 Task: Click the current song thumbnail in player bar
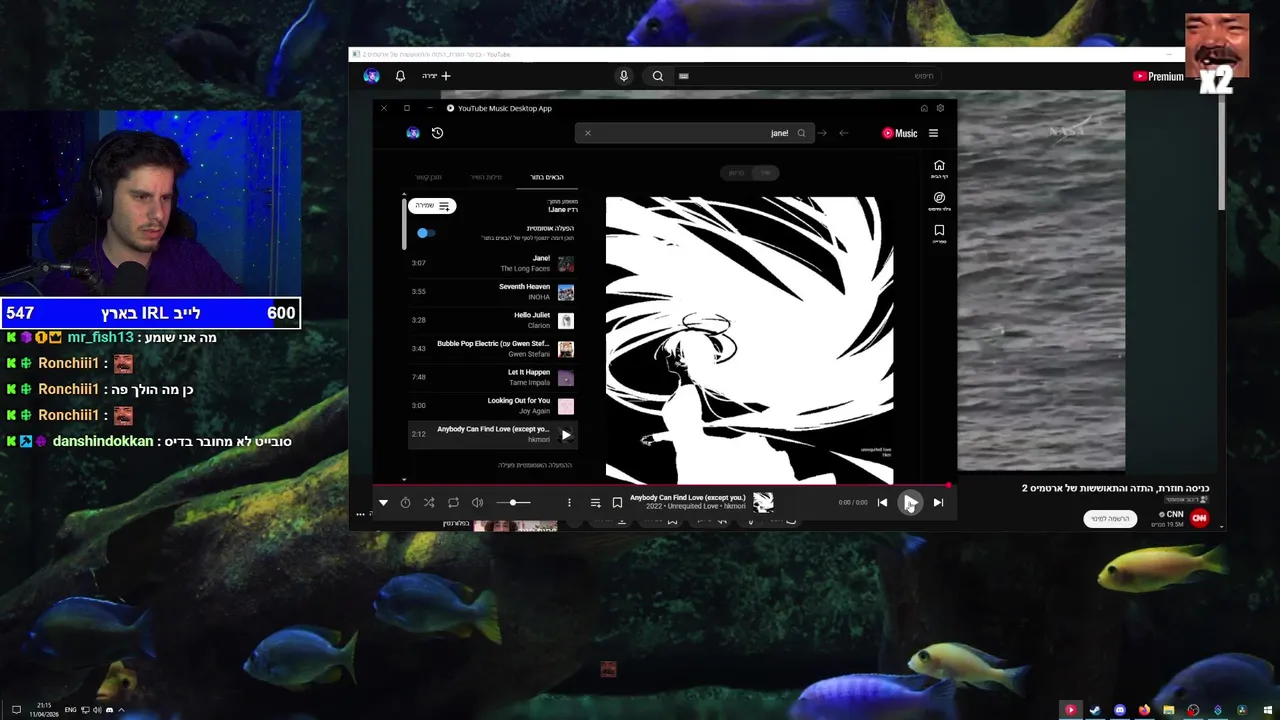click(x=763, y=502)
